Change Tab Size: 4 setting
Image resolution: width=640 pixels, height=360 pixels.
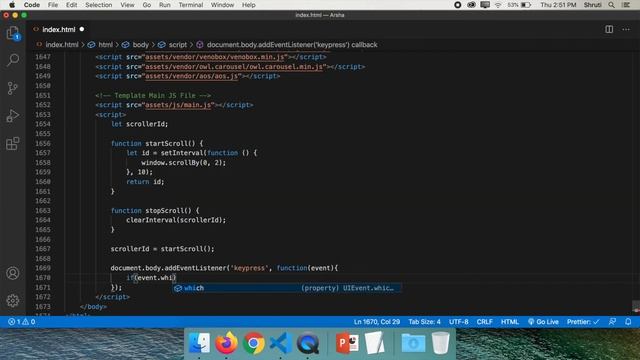coord(424,322)
